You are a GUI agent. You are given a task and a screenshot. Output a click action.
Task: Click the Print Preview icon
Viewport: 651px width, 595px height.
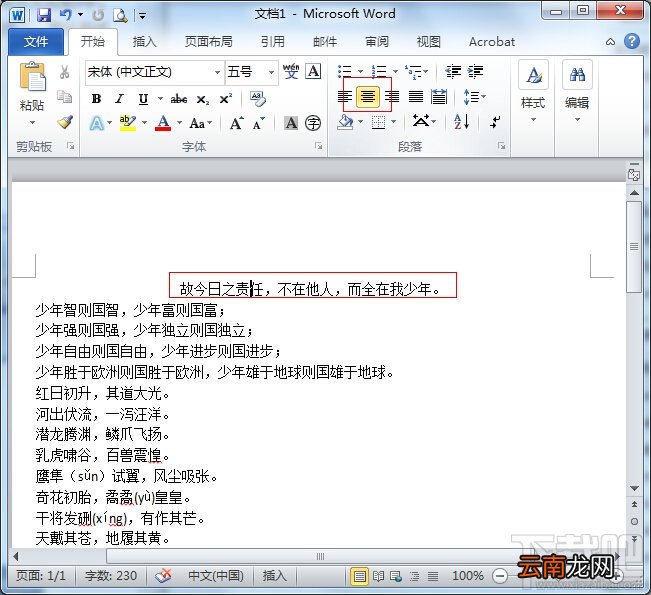(120, 15)
